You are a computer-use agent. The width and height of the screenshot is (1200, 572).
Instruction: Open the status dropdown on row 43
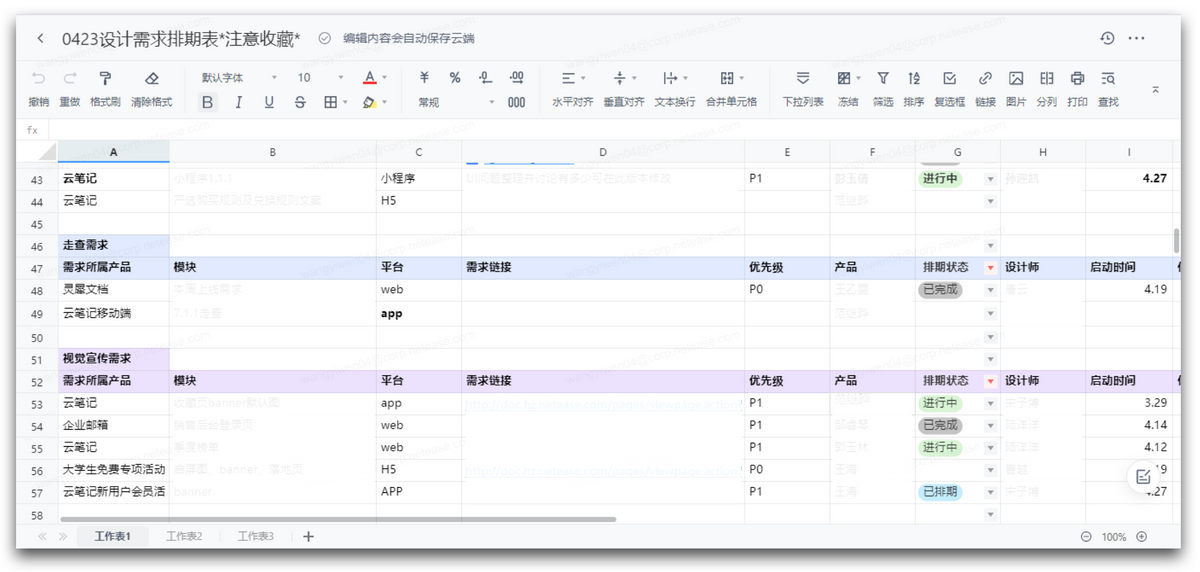pyautogui.click(x=991, y=179)
